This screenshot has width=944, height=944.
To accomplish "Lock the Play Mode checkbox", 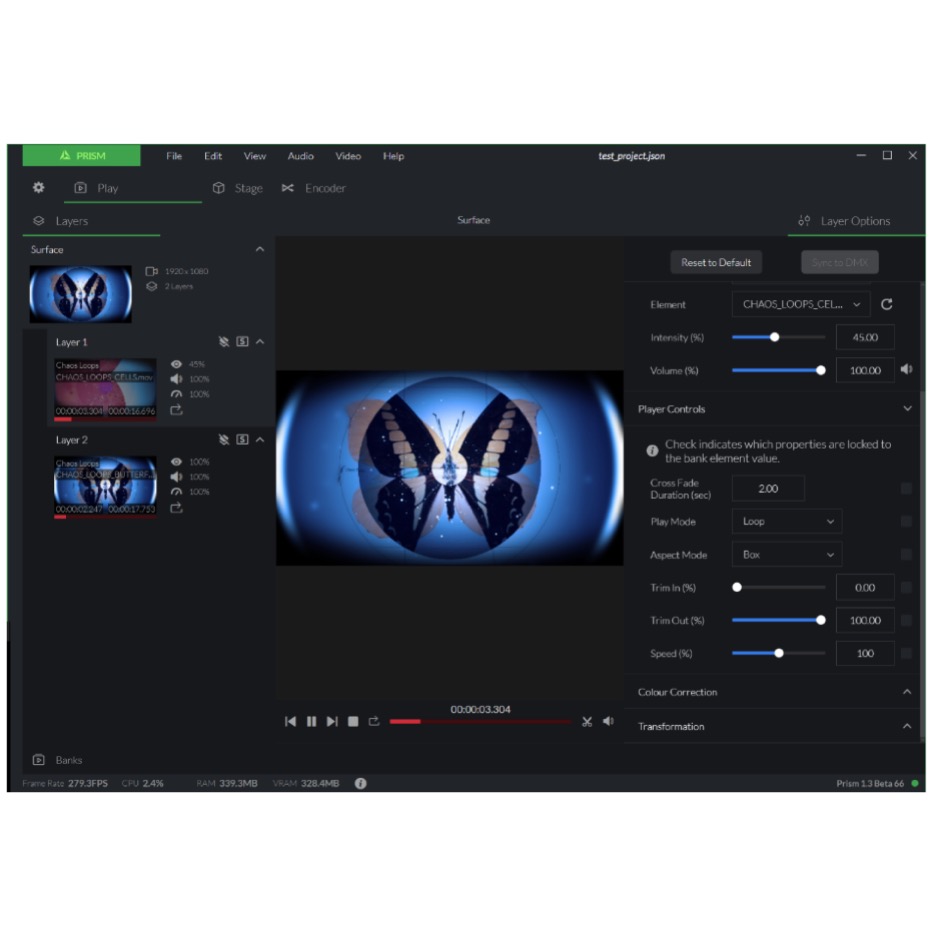I will [x=906, y=522].
